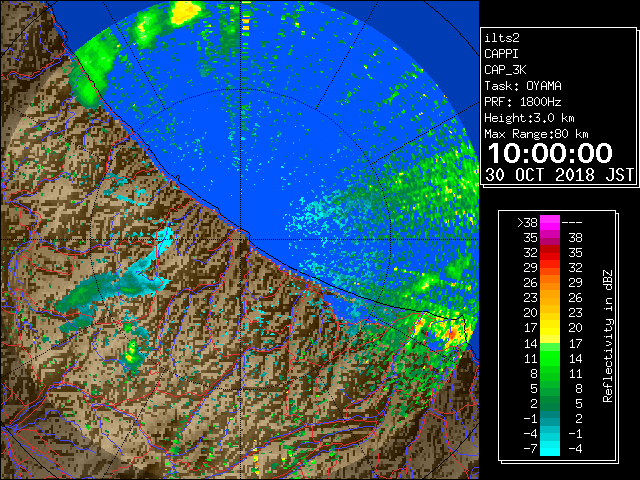Select the dark green 2–5 dBZ legend band
The height and width of the screenshot is (480, 640).
pyautogui.click(x=550, y=403)
